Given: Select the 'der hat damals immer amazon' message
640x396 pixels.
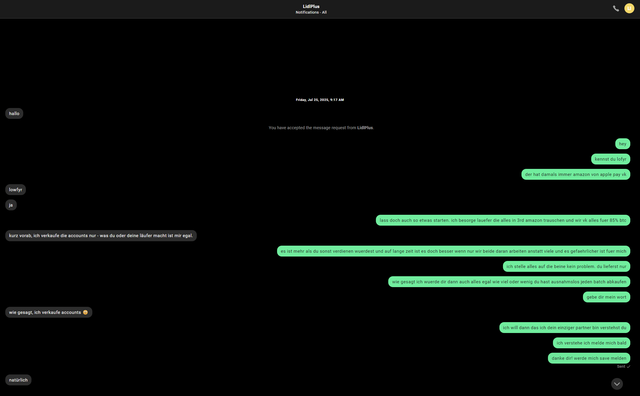Looking at the screenshot, I should tap(576, 174).
